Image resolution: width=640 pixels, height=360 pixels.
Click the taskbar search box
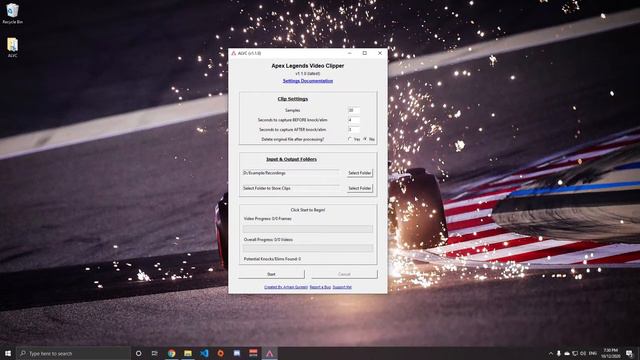pos(73,353)
